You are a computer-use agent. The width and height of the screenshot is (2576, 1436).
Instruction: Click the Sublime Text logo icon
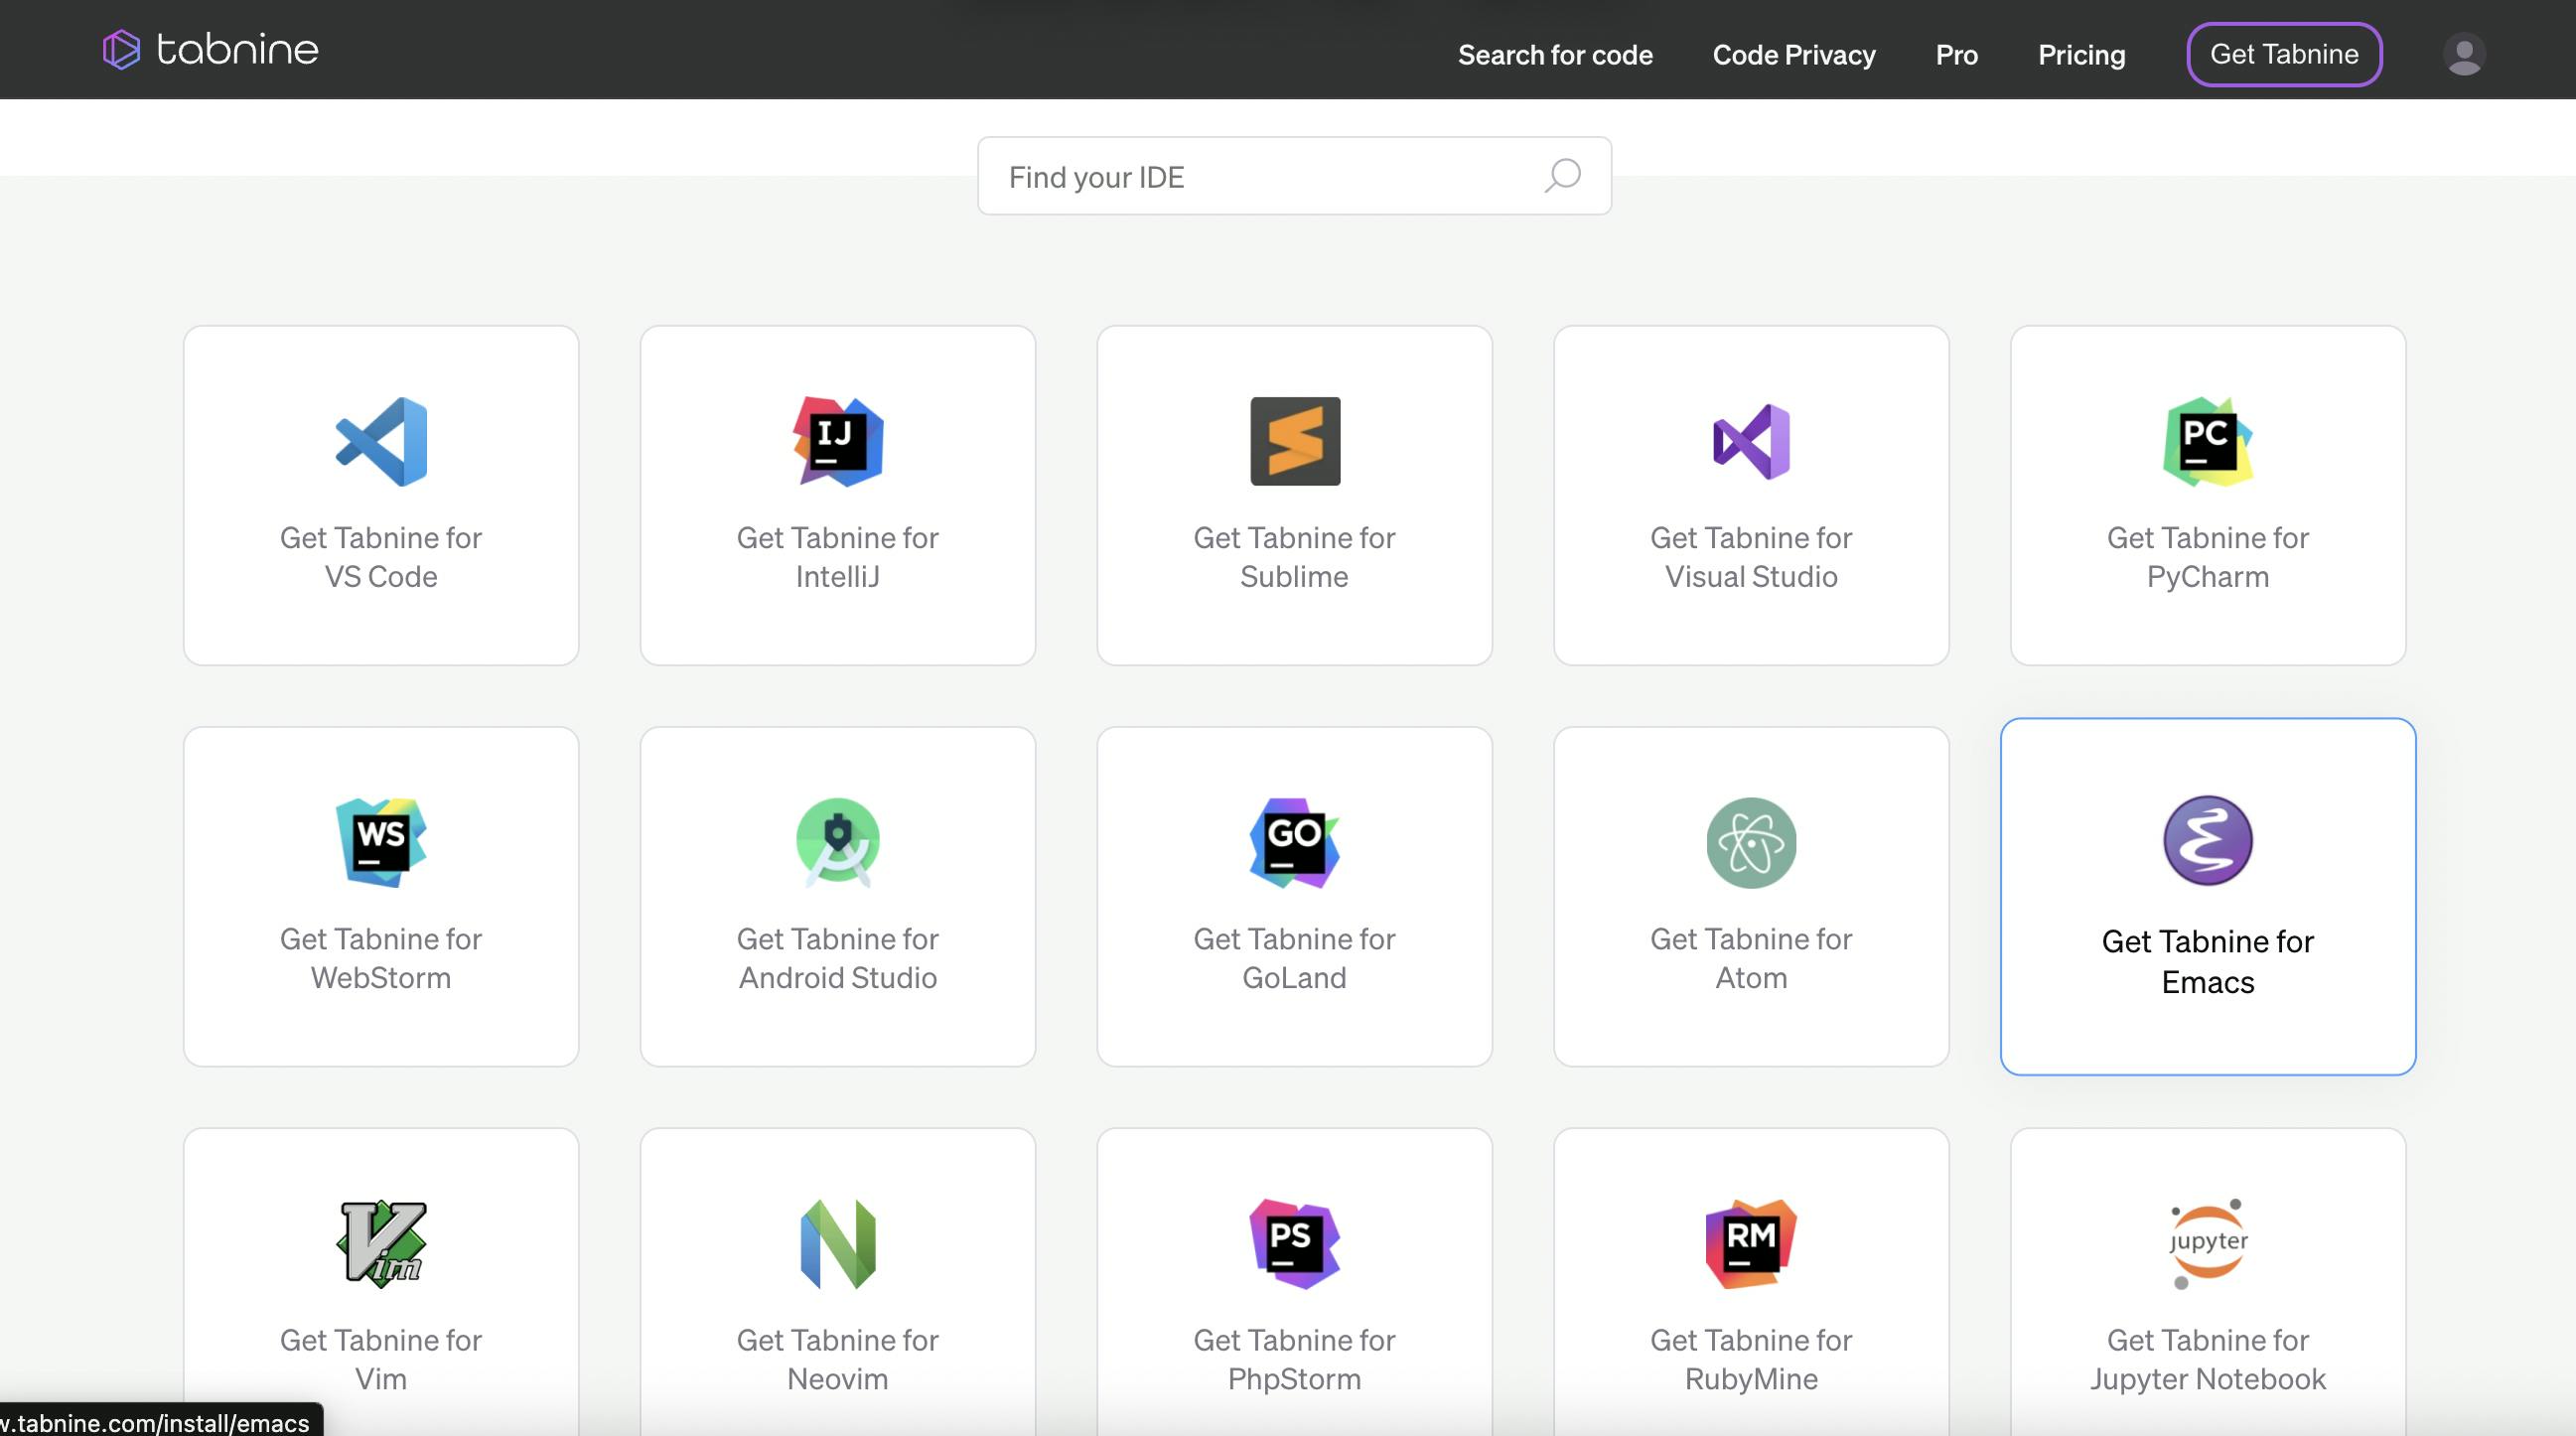[x=1295, y=442]
